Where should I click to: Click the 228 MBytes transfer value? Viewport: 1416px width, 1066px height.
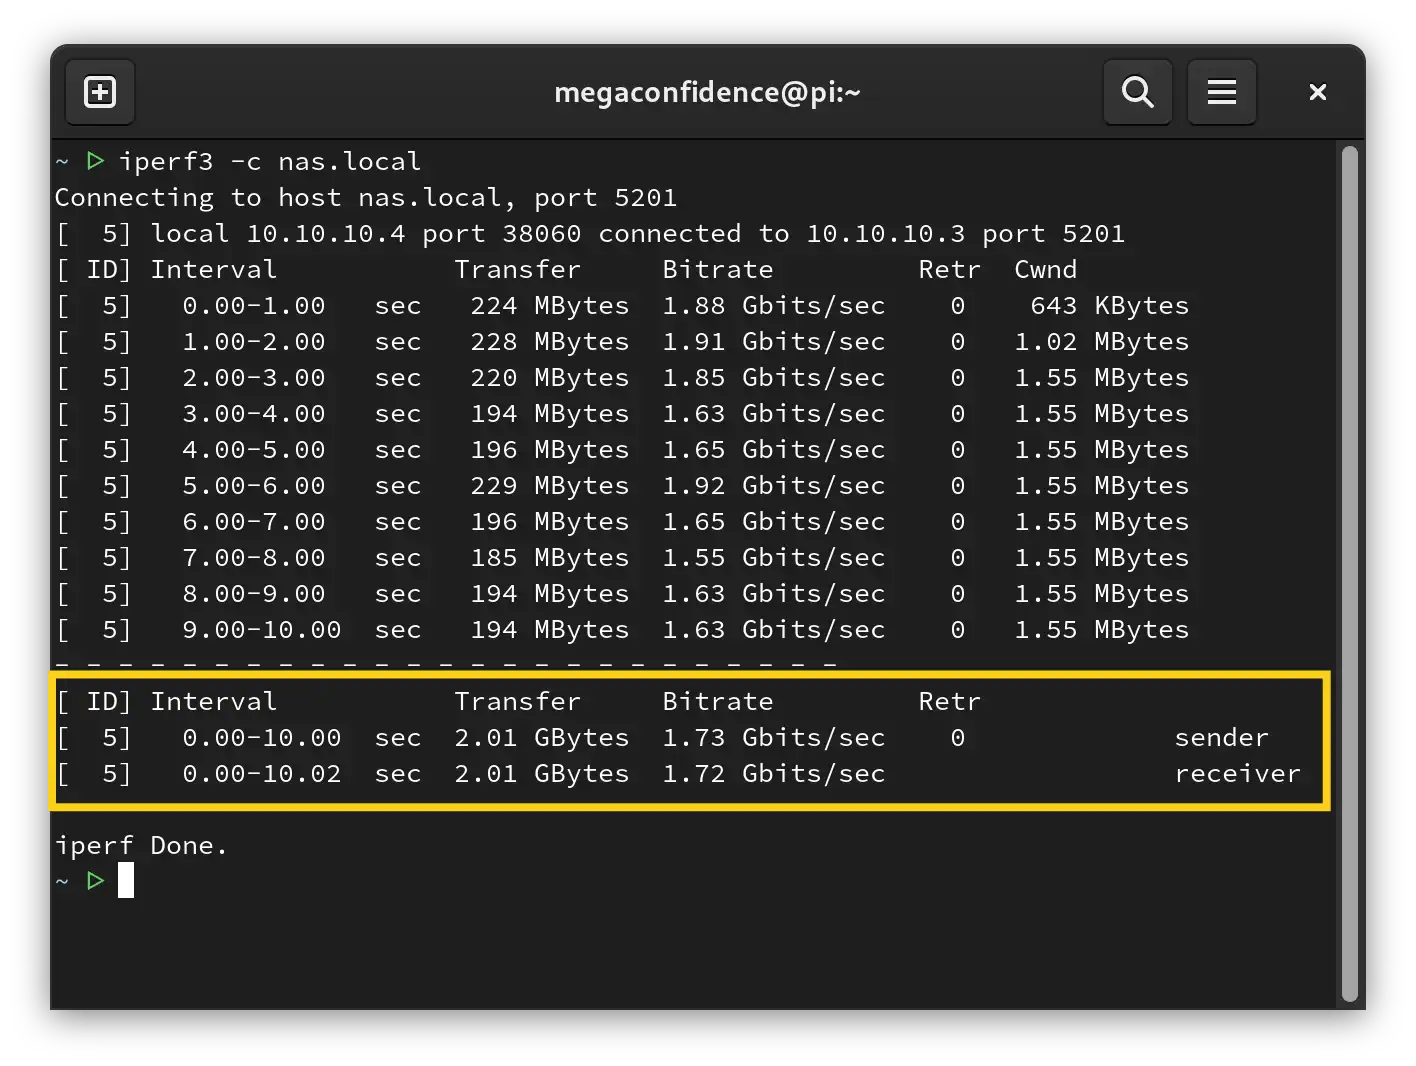(x=550, y=341)
